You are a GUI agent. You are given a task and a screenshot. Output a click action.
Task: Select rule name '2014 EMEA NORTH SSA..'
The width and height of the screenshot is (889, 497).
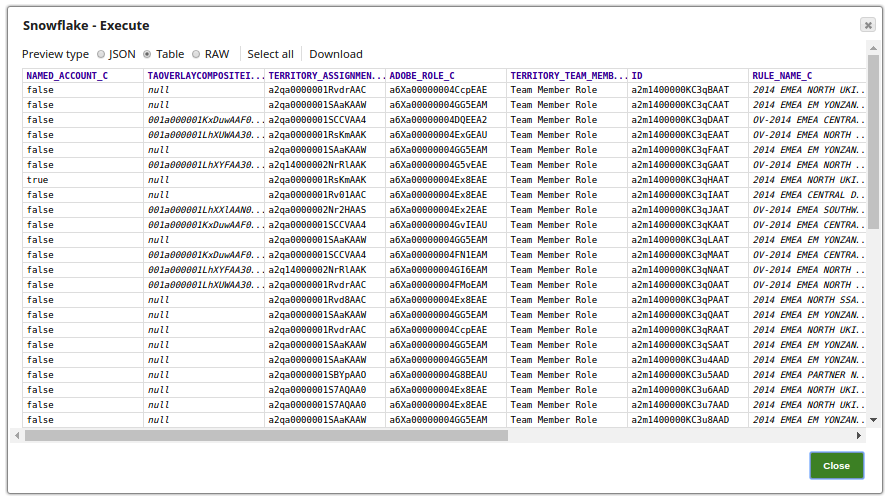(x=808, y=300)
